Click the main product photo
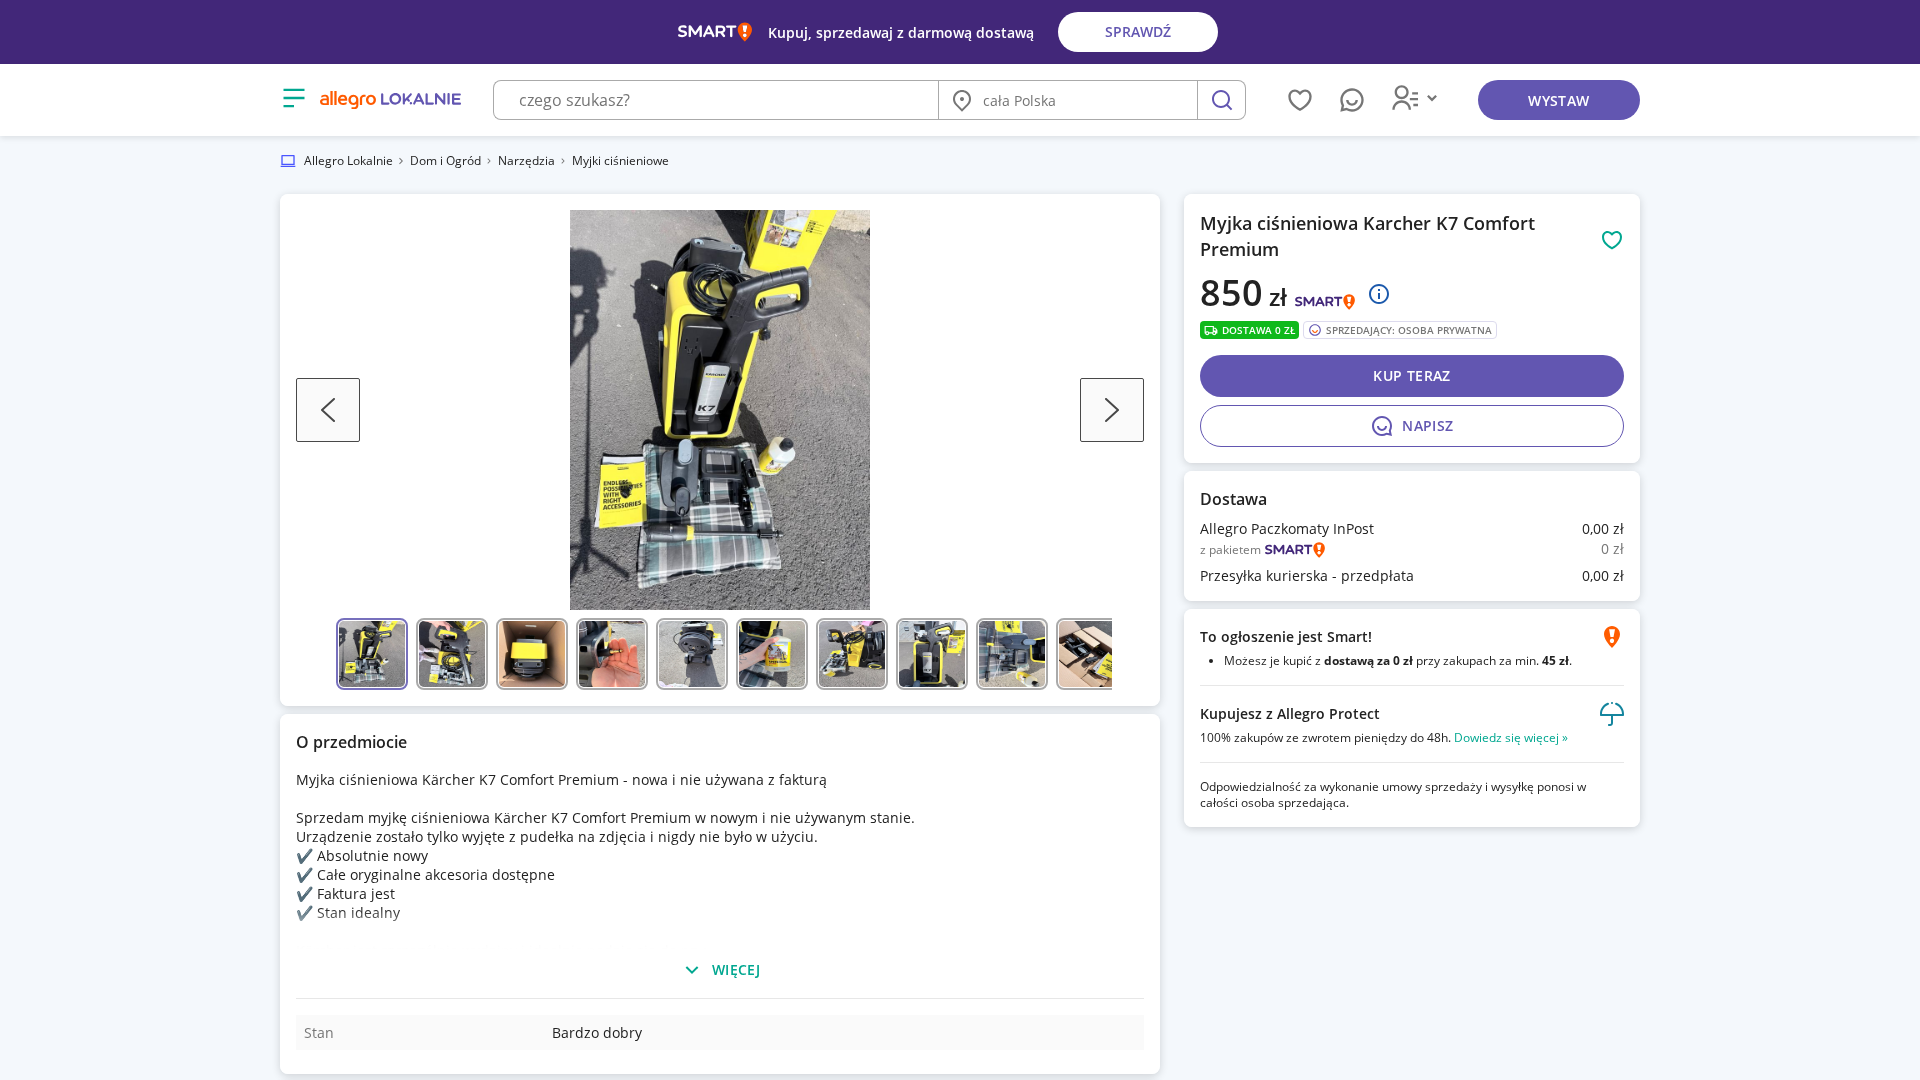This screenshot has height=1080, width=1920. tap(720, 410)
